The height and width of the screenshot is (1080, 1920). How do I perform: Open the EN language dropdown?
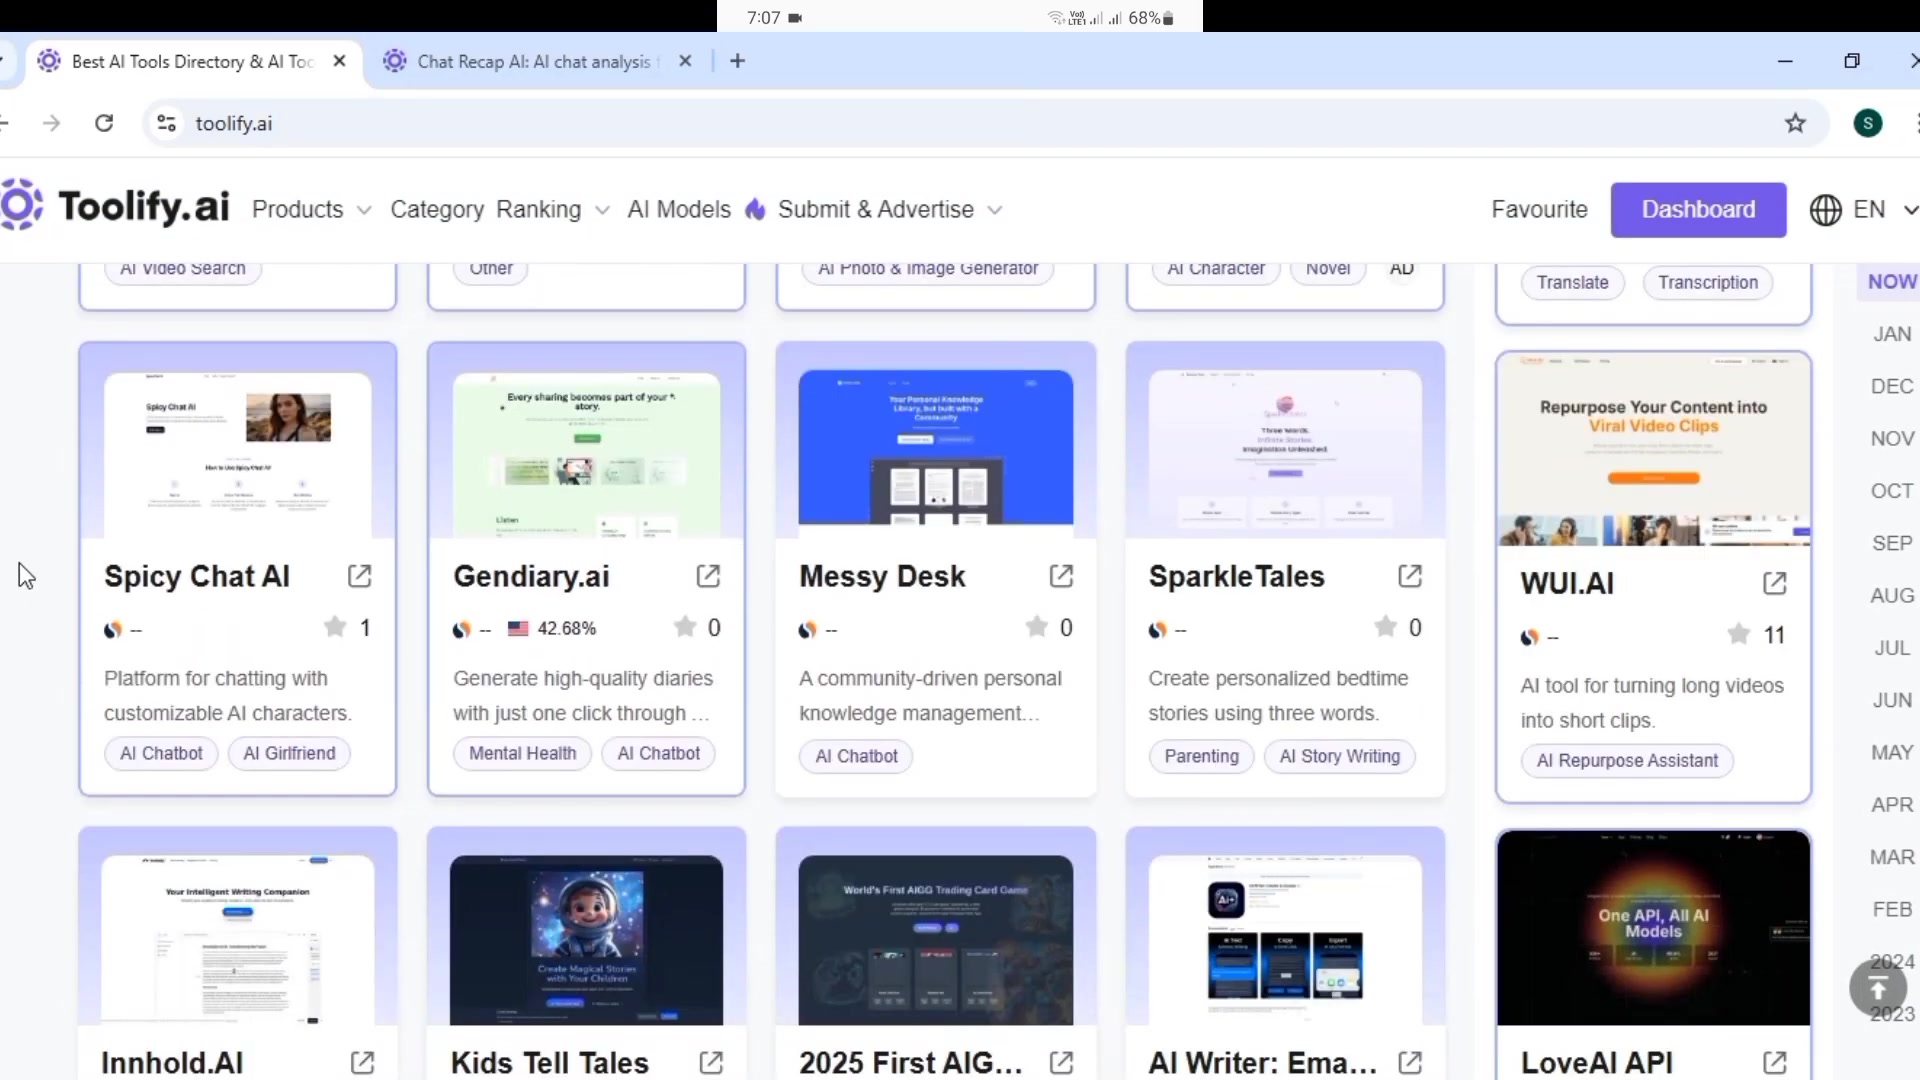(1884, 209)
